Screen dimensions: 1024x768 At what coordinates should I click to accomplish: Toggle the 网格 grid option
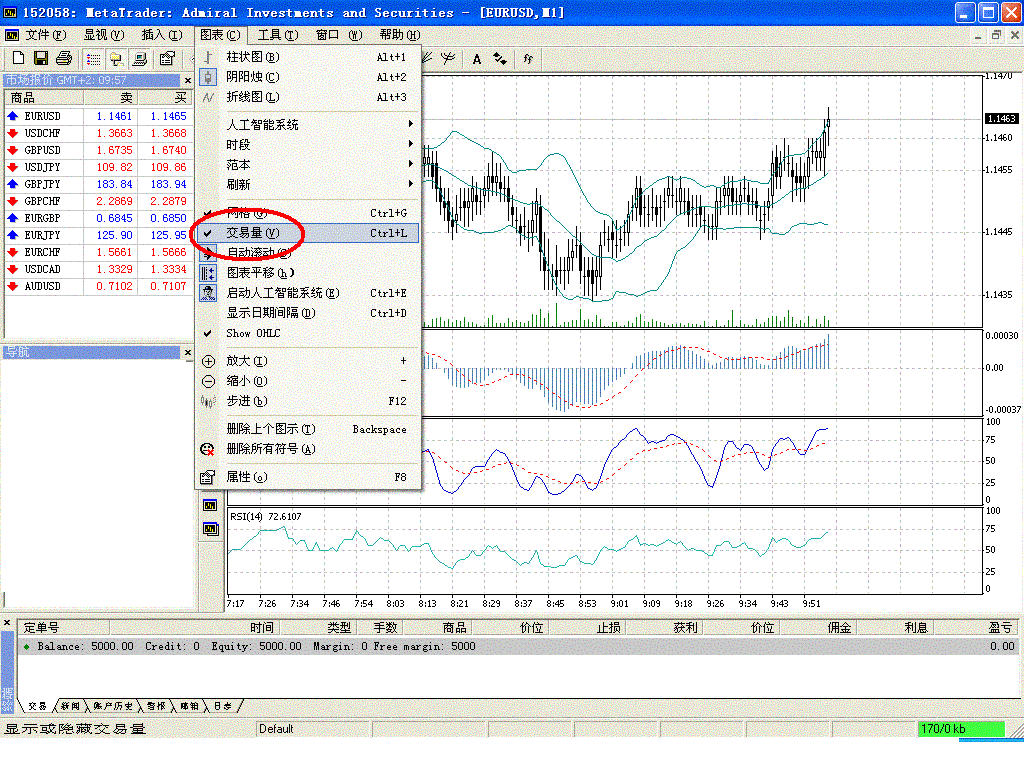308,213
